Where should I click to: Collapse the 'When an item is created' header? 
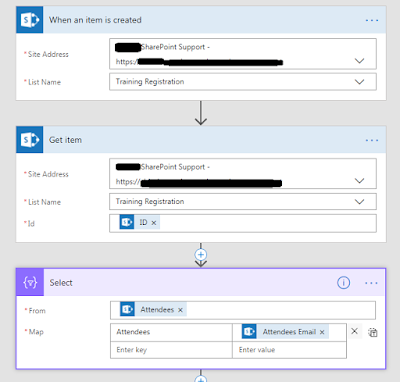coord(201,20)
